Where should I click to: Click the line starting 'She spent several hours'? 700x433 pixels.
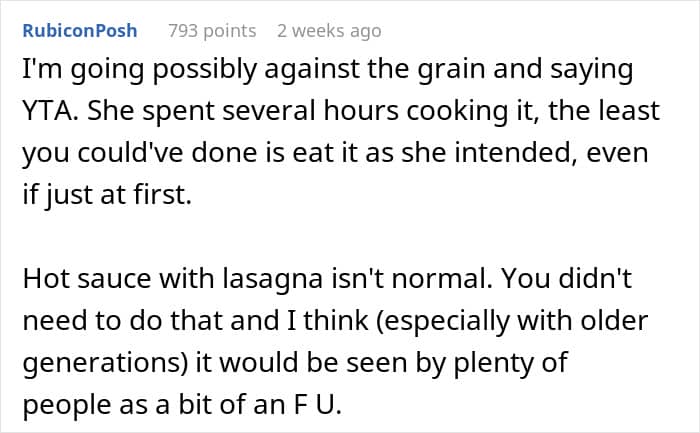click(340, 111)
